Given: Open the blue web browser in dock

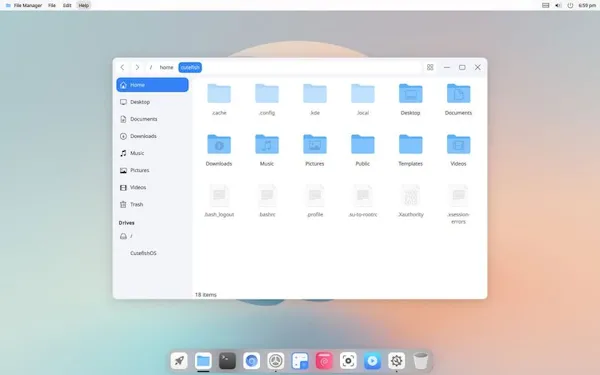Looking at the screenshot, I should [x=251, y=360].
